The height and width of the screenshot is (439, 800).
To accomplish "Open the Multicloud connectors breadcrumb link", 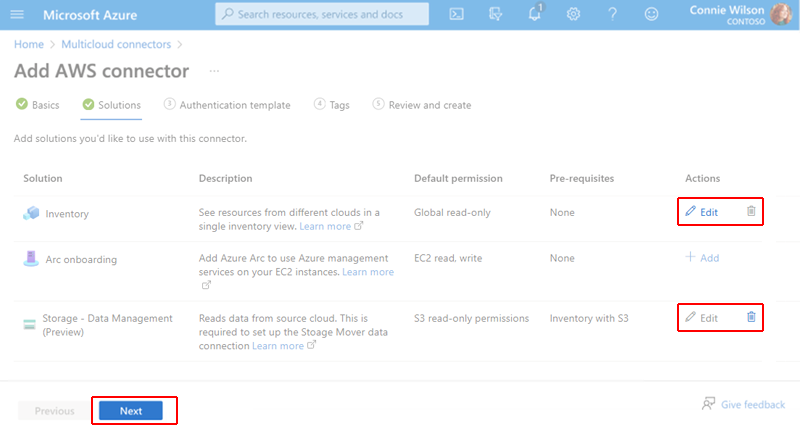I will pyautogui.click(x=116, y=44).
